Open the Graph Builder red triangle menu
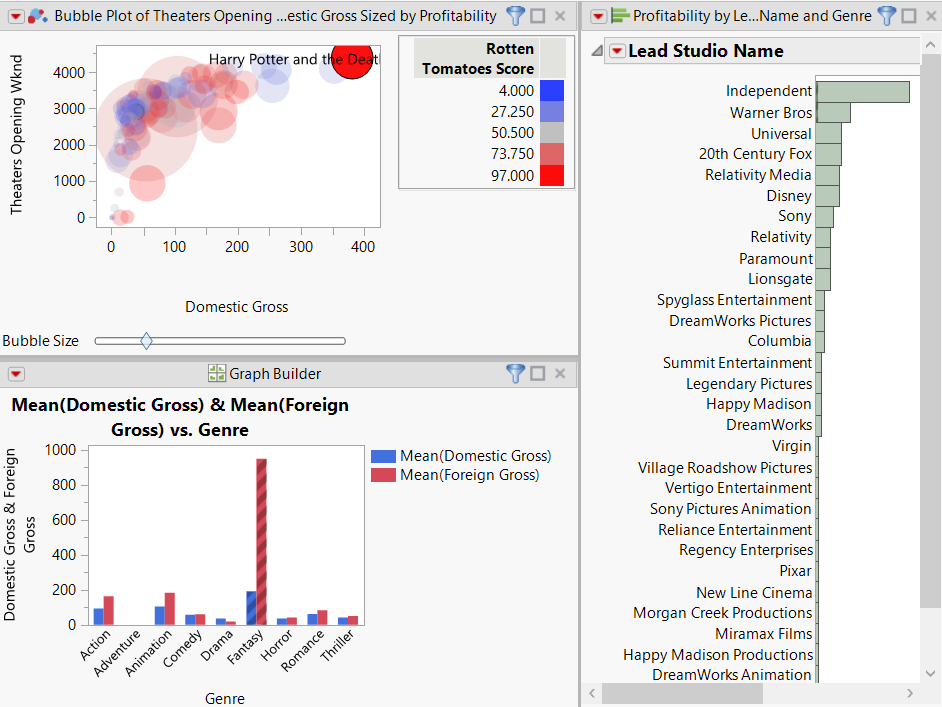Screen dimensions: 942x707 pos(14,374)
